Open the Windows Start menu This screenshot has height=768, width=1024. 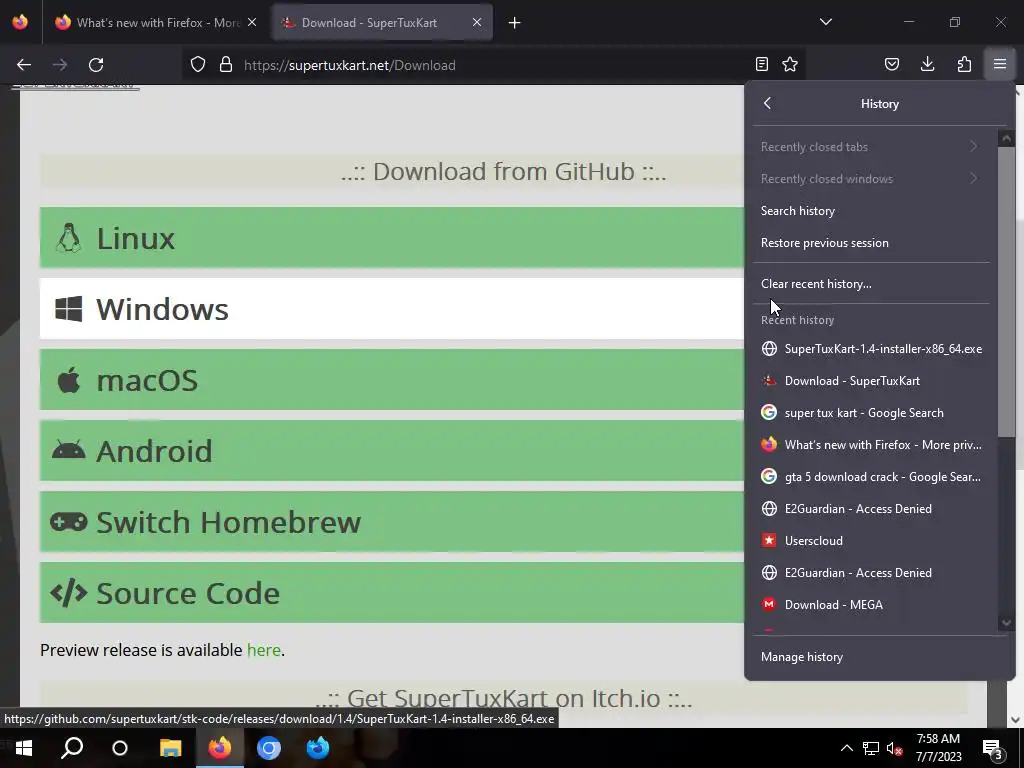tap(24, 748)
